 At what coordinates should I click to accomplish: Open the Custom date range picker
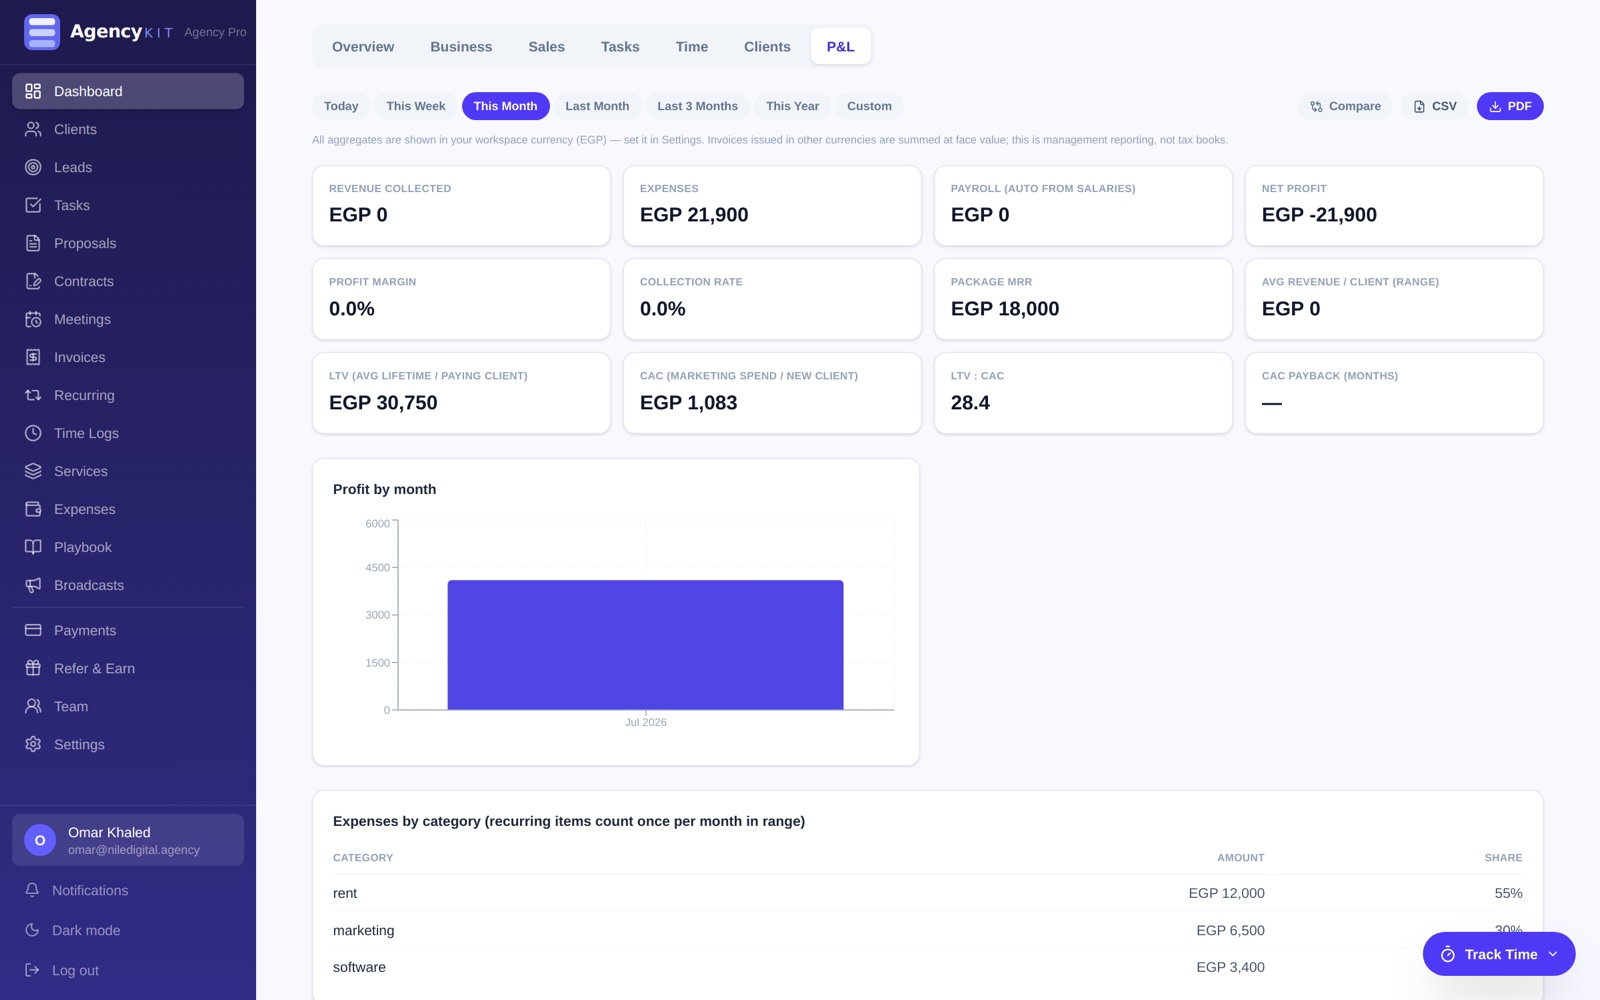click(x=869, y=106)
